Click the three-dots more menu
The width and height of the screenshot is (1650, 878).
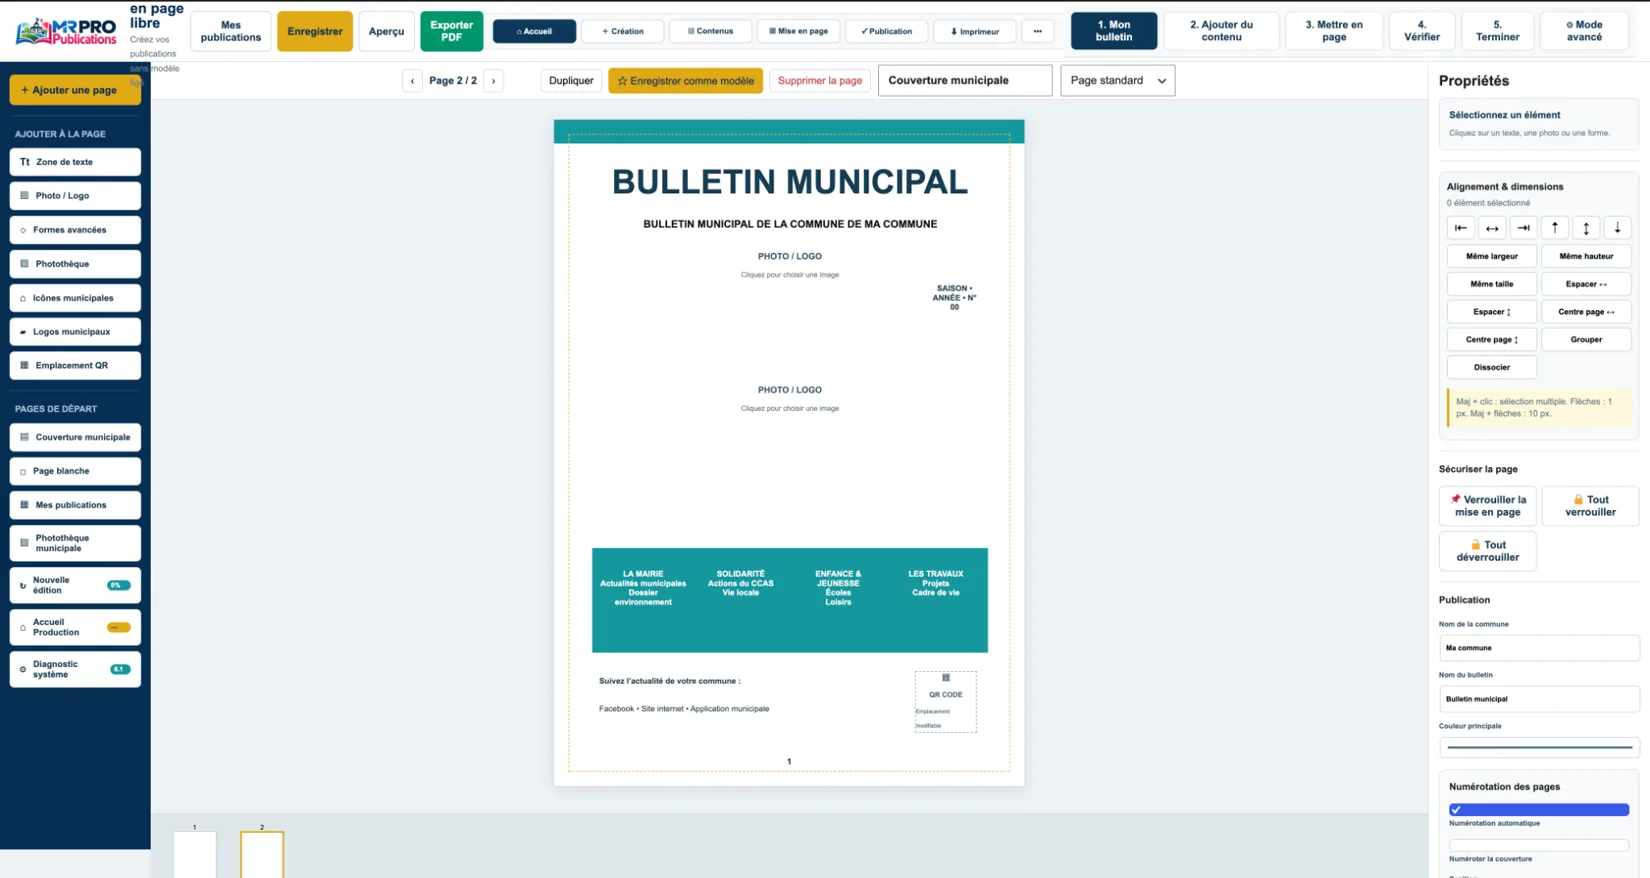[x=1037, y=31]
